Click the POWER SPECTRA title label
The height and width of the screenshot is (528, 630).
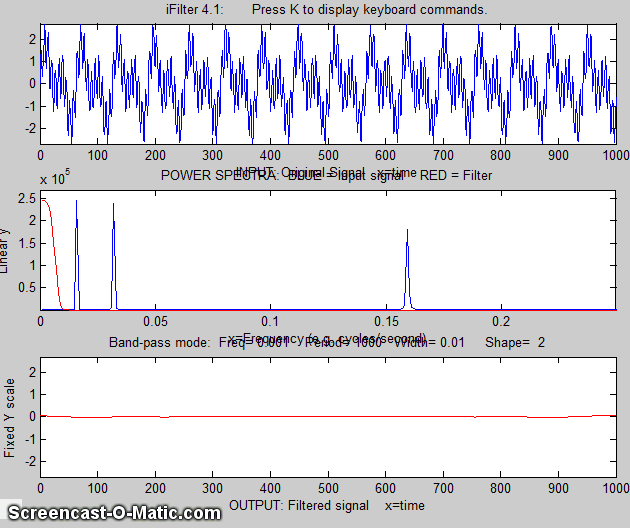pos(222,175)
